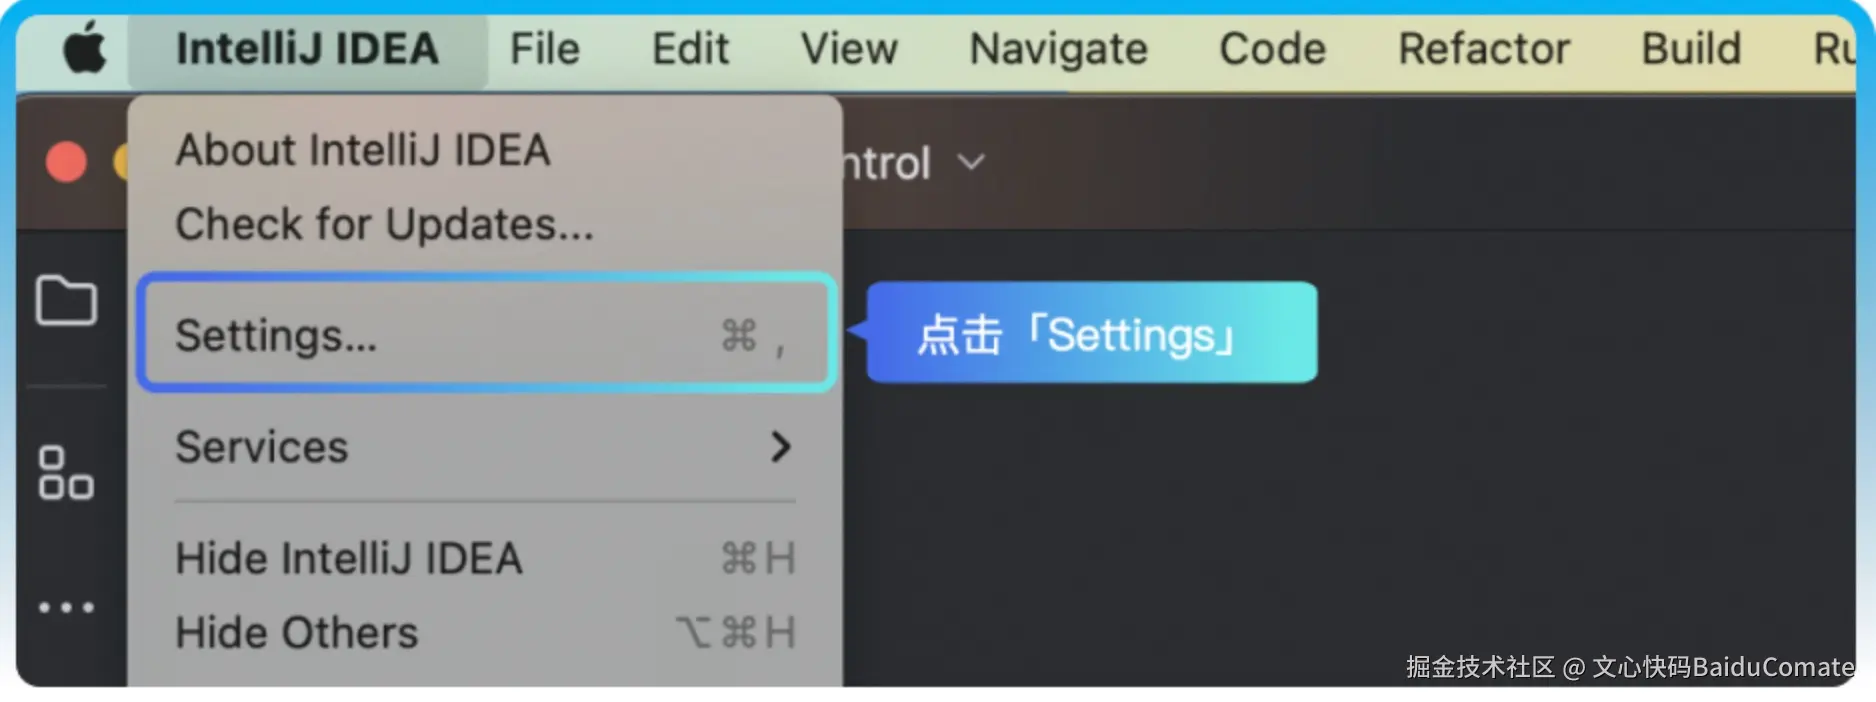Click Hide IntelliJ IDEA menu entry

[349, 558]
